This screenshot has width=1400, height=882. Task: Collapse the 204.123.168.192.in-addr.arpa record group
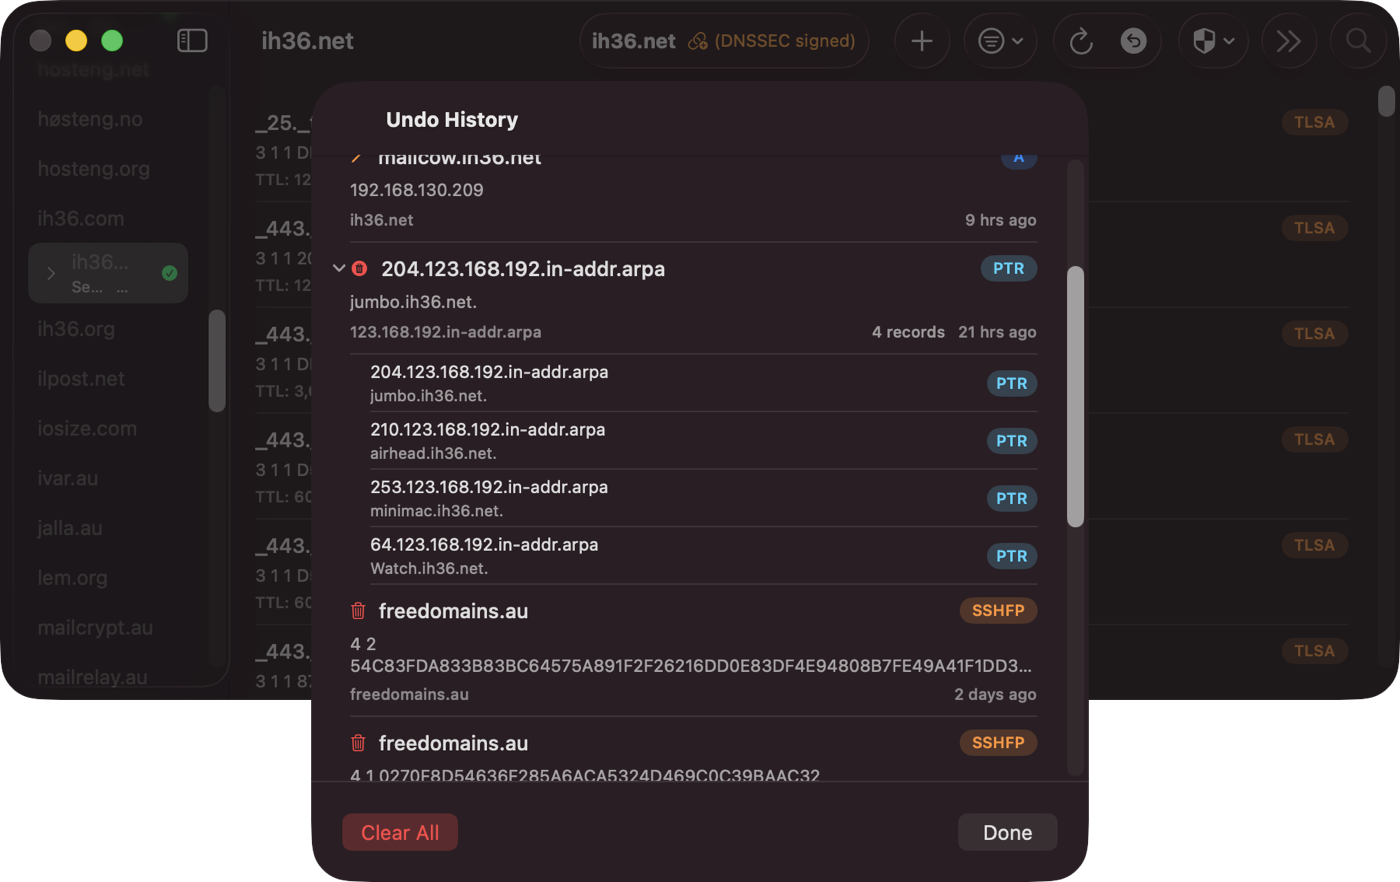(x=338, y=268)
